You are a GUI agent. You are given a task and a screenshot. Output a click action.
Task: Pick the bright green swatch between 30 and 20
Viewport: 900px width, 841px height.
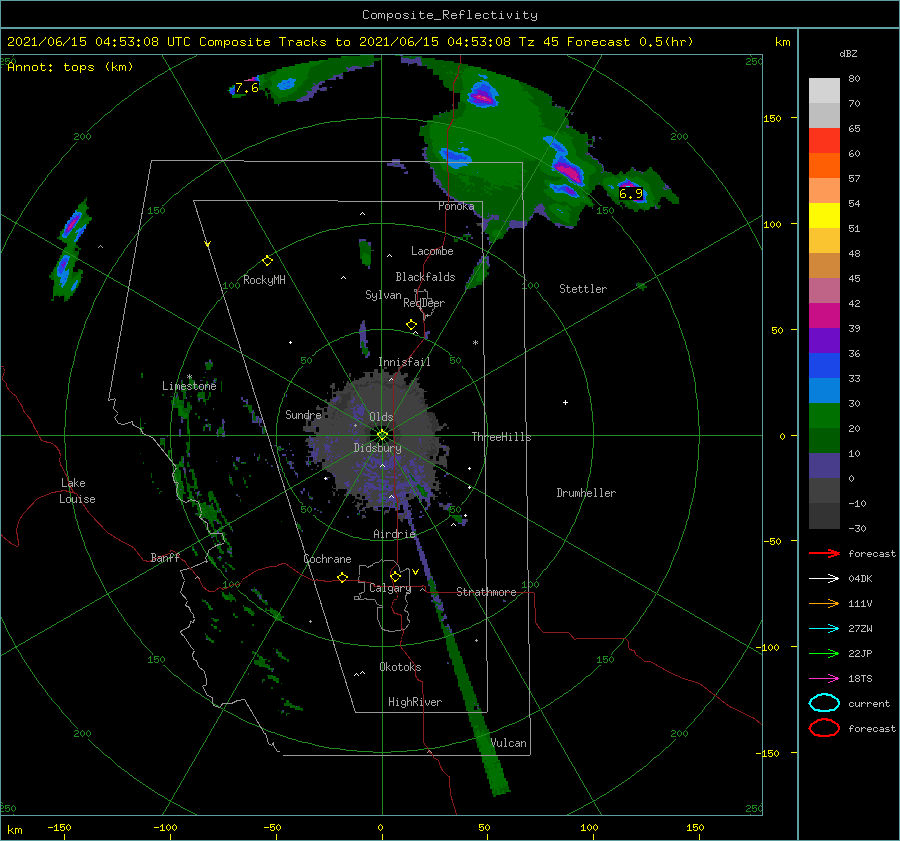coord(824,416)
